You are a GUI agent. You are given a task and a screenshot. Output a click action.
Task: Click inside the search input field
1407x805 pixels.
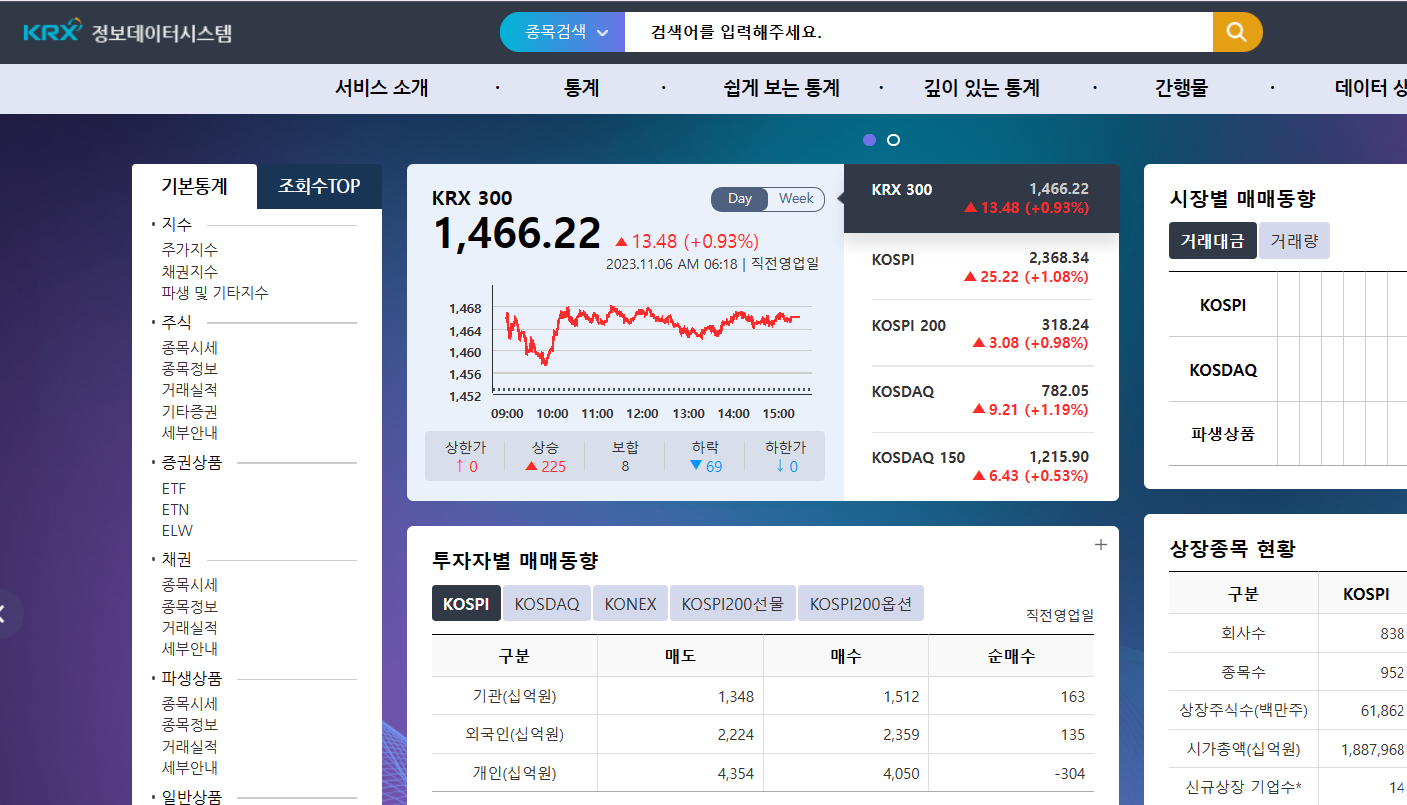[900, 32]
